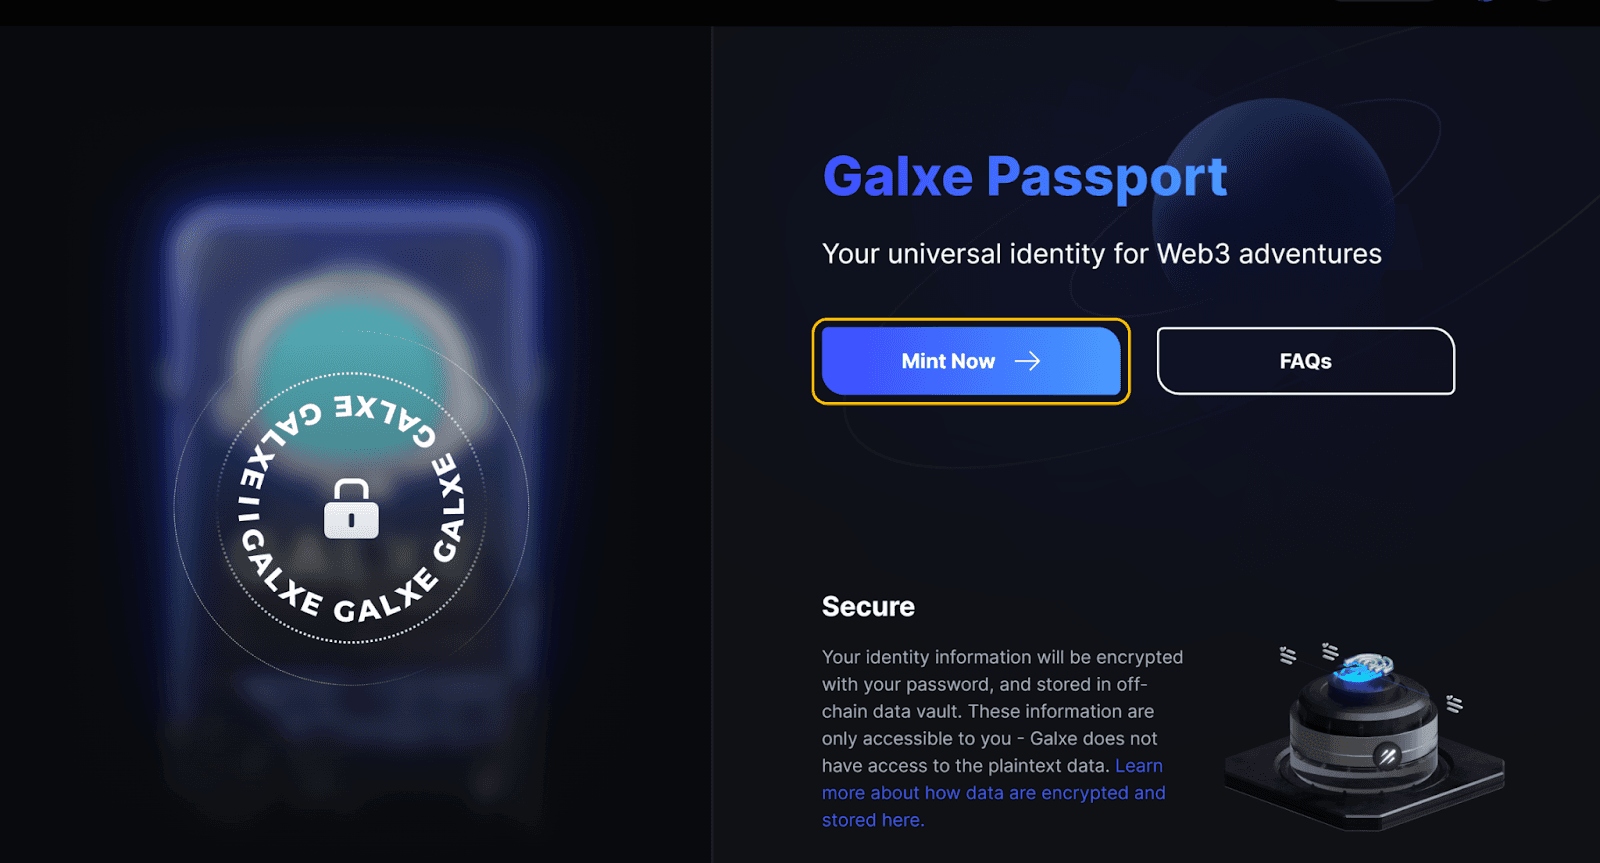Open the FAQs page
1600x863 pixels.
pos(1305,361)
